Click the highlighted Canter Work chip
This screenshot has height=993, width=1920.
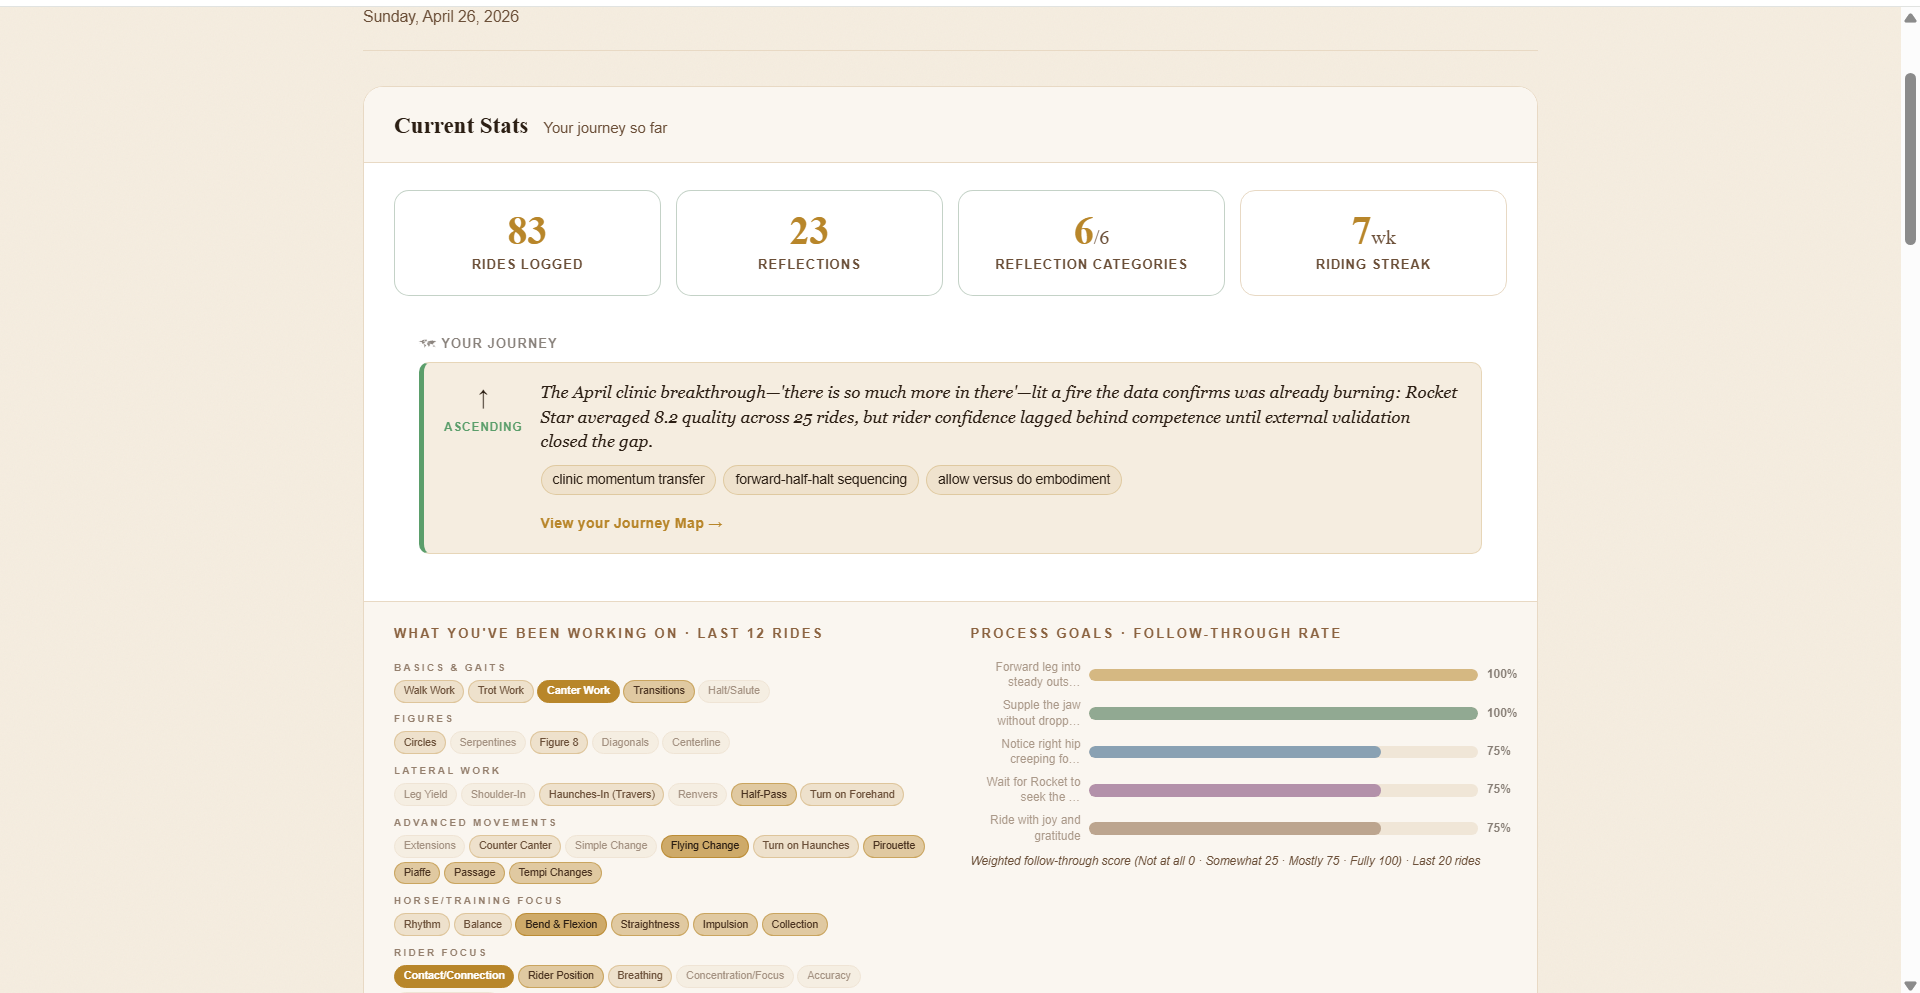578,691
